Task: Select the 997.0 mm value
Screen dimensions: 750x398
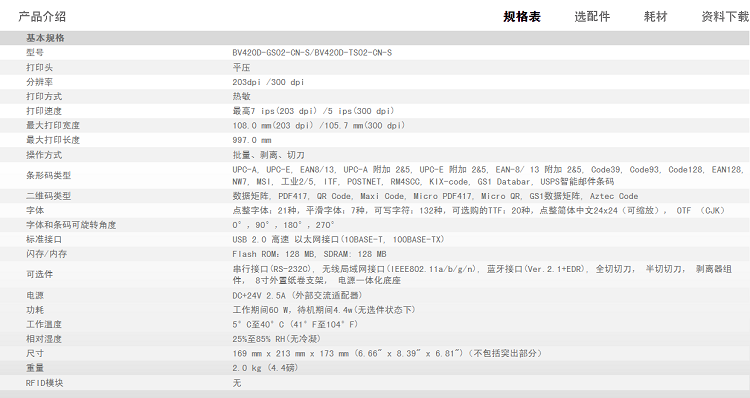Action: 252,140
